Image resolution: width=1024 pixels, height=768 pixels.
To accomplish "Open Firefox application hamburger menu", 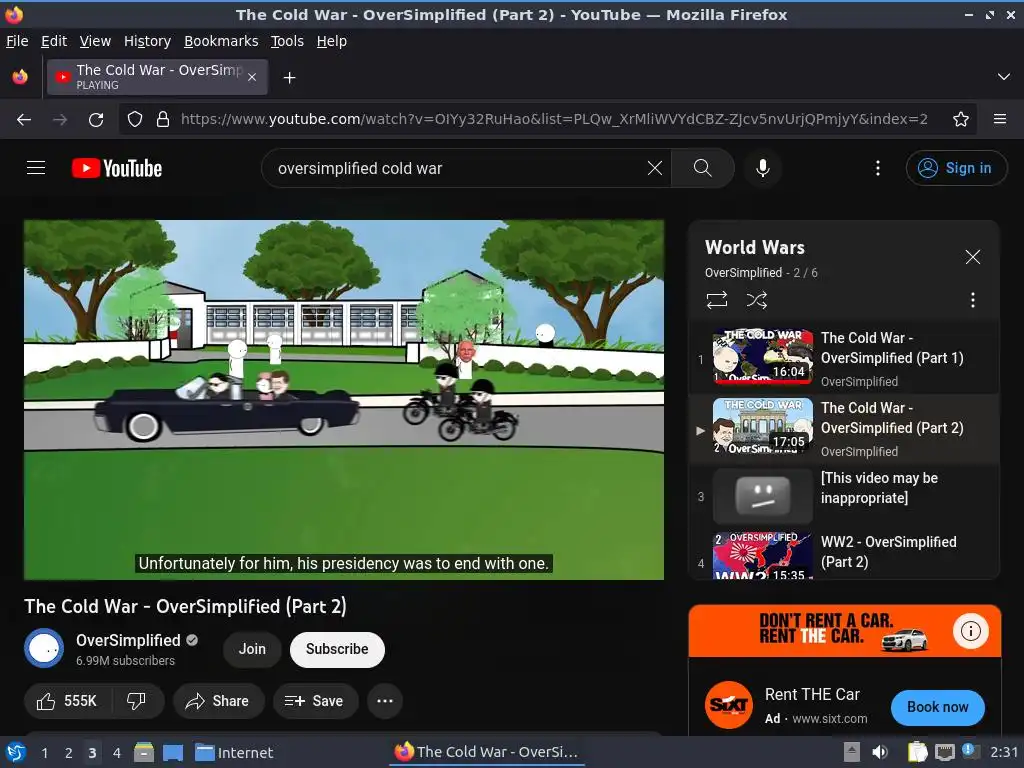I will coord(999,119).
